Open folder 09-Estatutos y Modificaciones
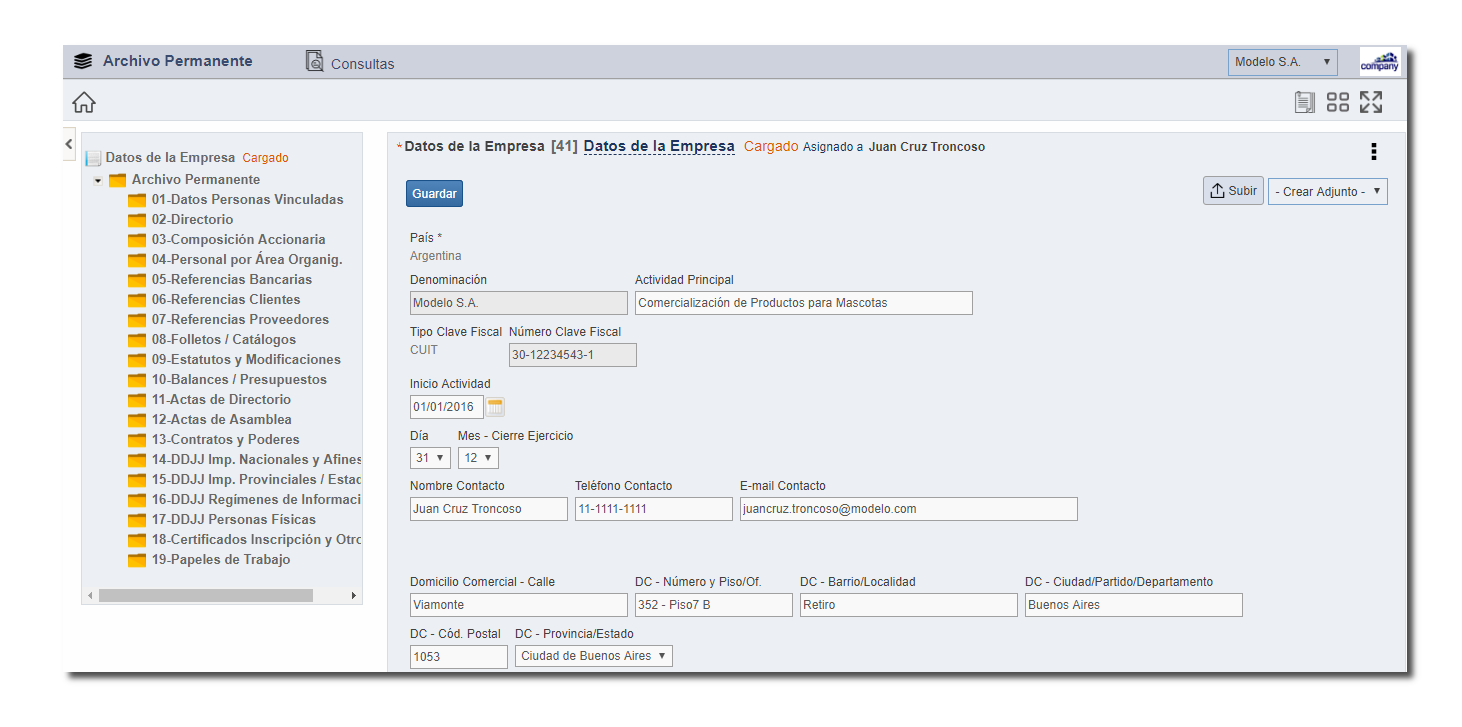The image size is (1462, 727). (245, 360)
